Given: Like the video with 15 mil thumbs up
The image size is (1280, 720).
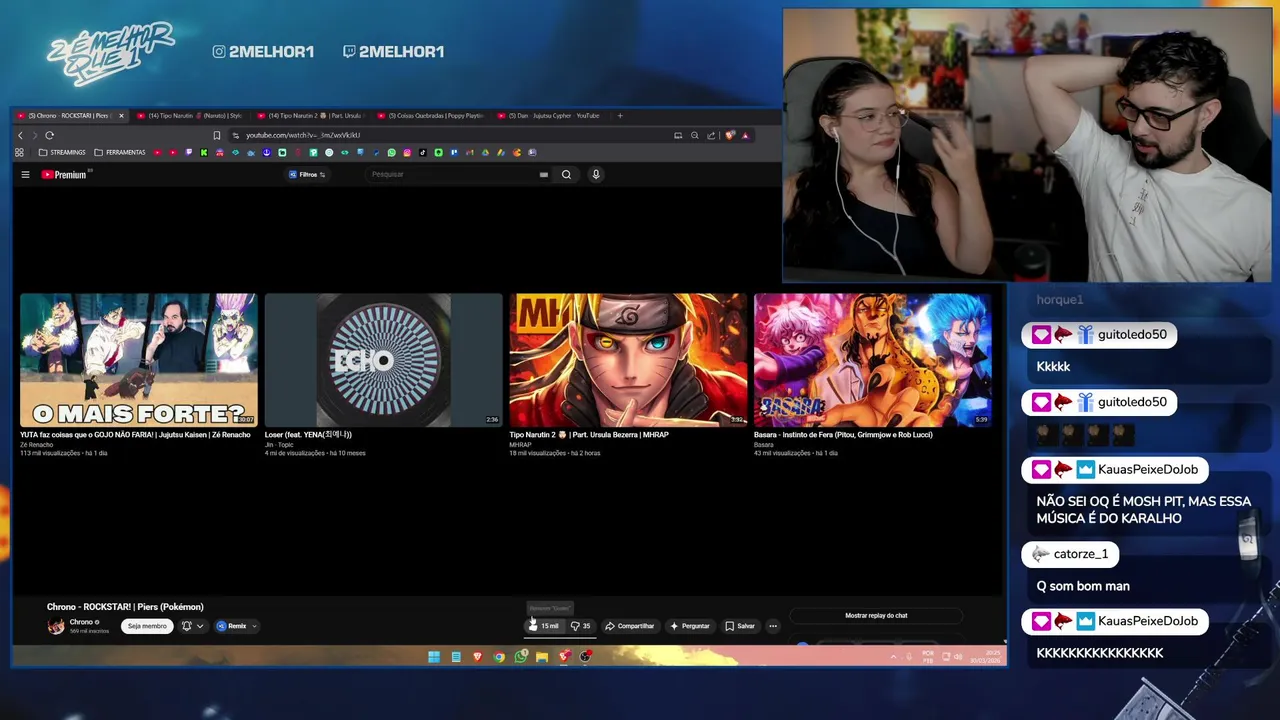Looking at the screenshot, I should click(545, 626).
